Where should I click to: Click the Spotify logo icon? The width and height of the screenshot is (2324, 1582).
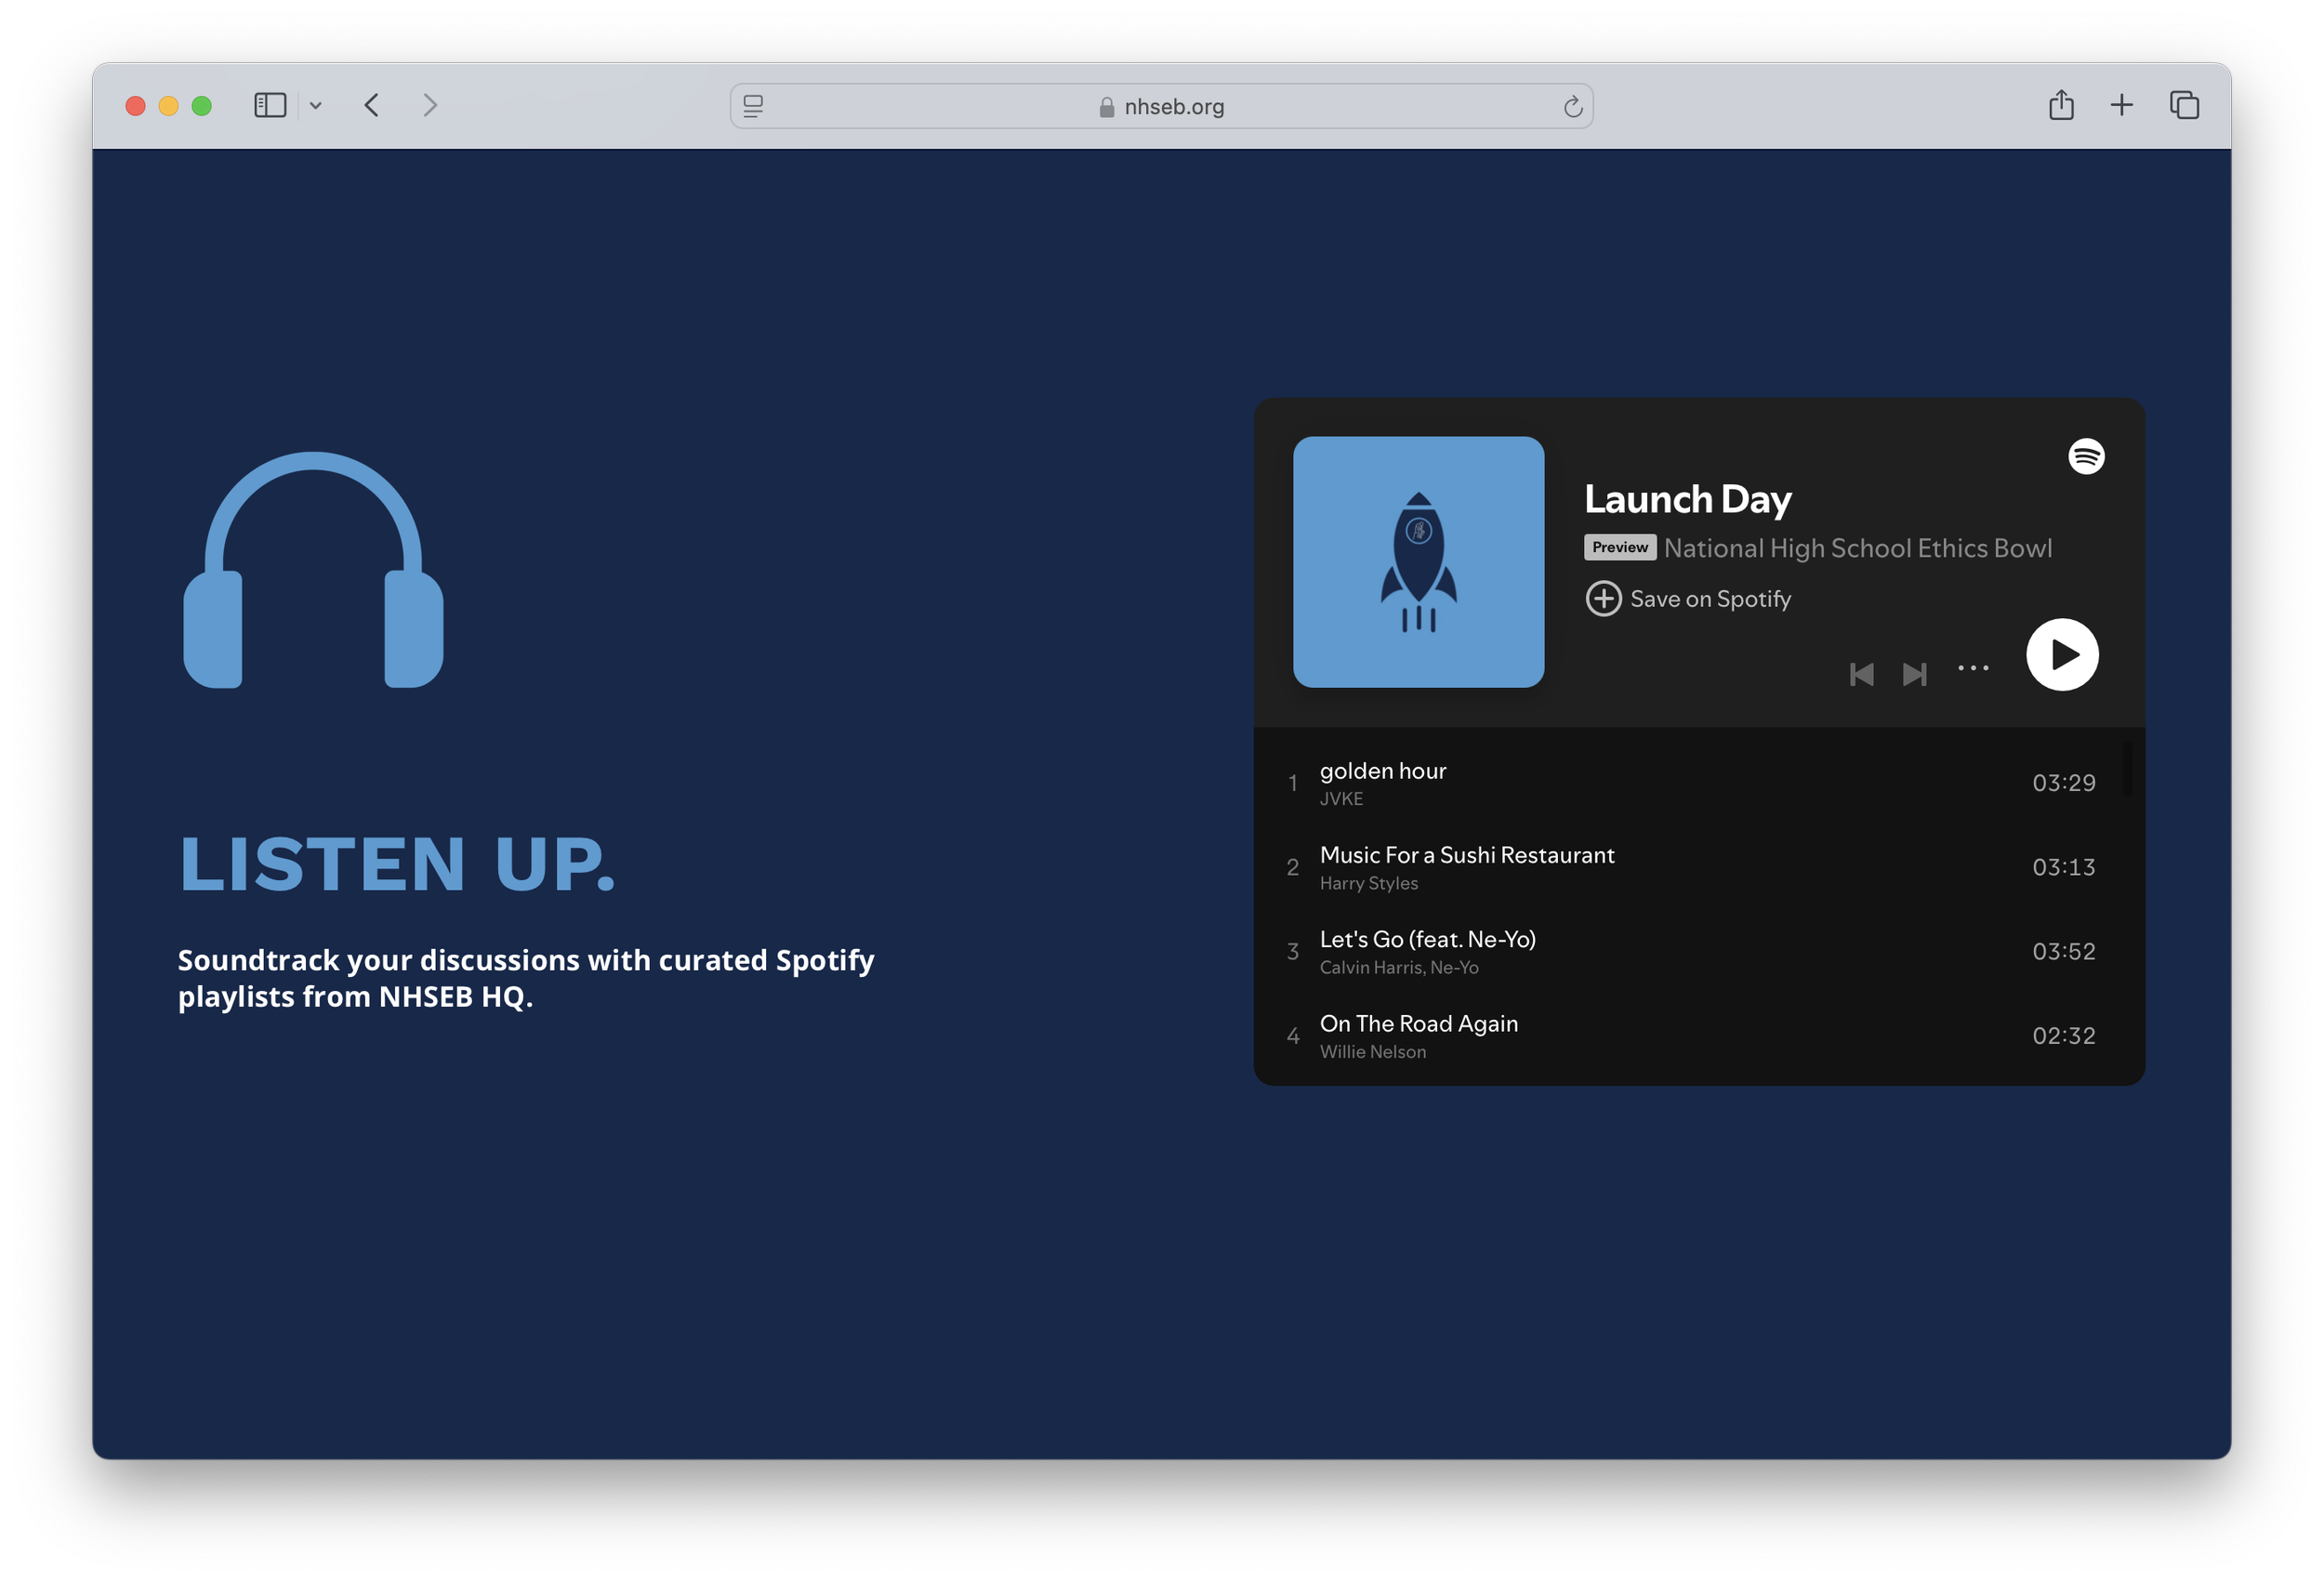[x=2085, y=457]
